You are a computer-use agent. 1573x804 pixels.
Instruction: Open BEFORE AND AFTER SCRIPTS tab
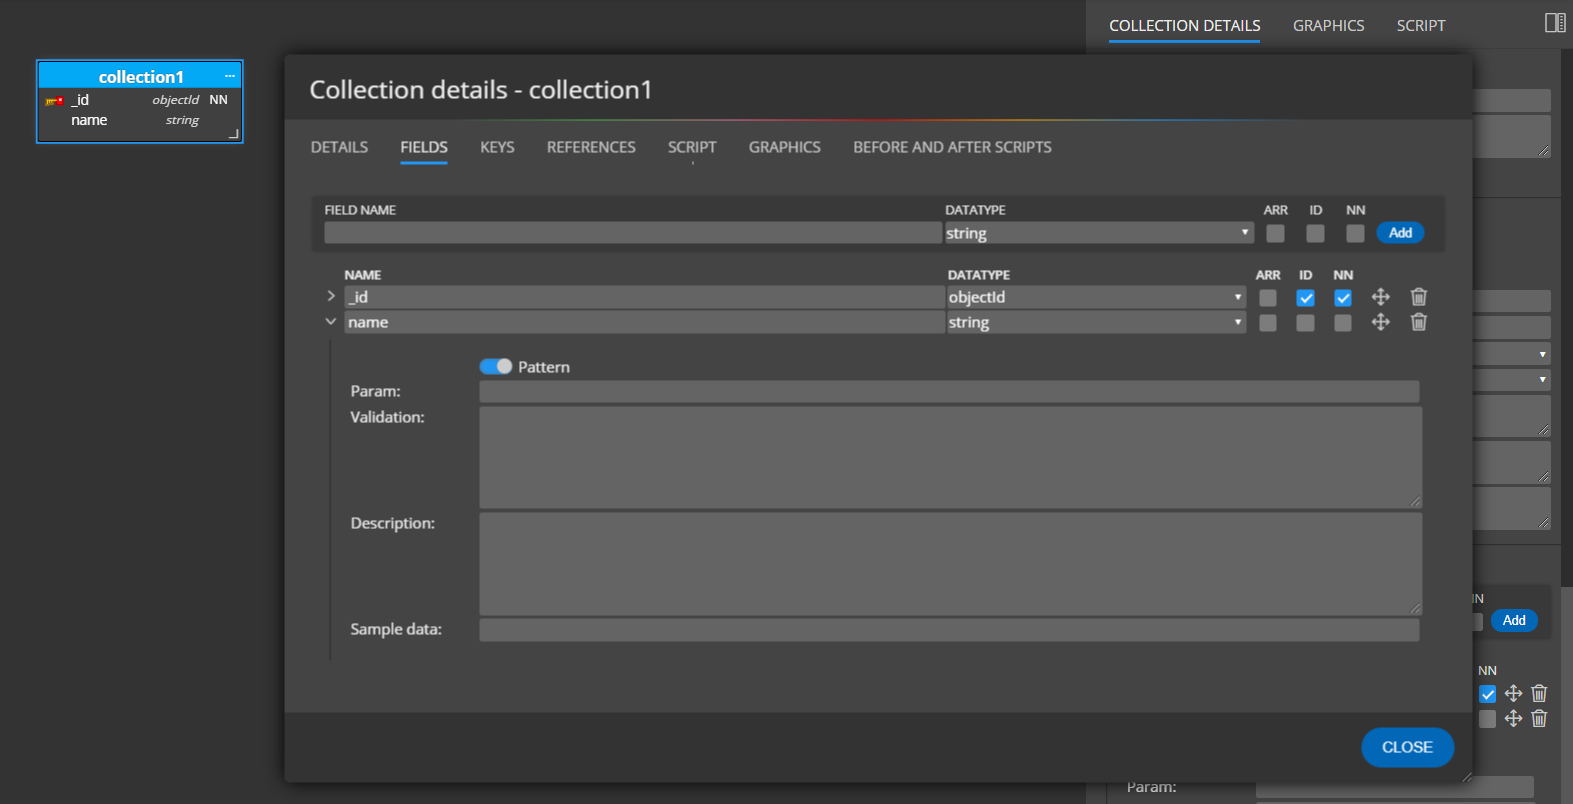click(952, 147)
